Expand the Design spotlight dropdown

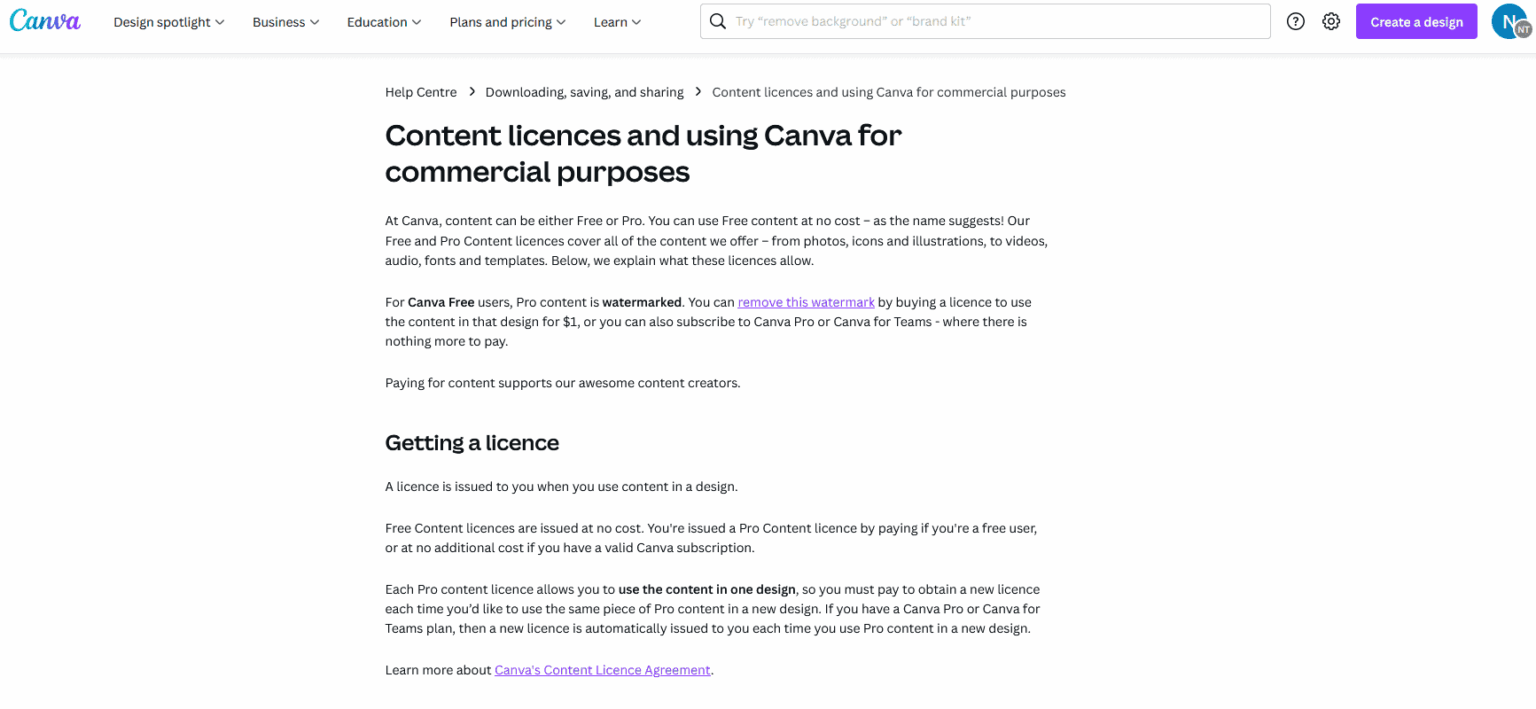168,21
